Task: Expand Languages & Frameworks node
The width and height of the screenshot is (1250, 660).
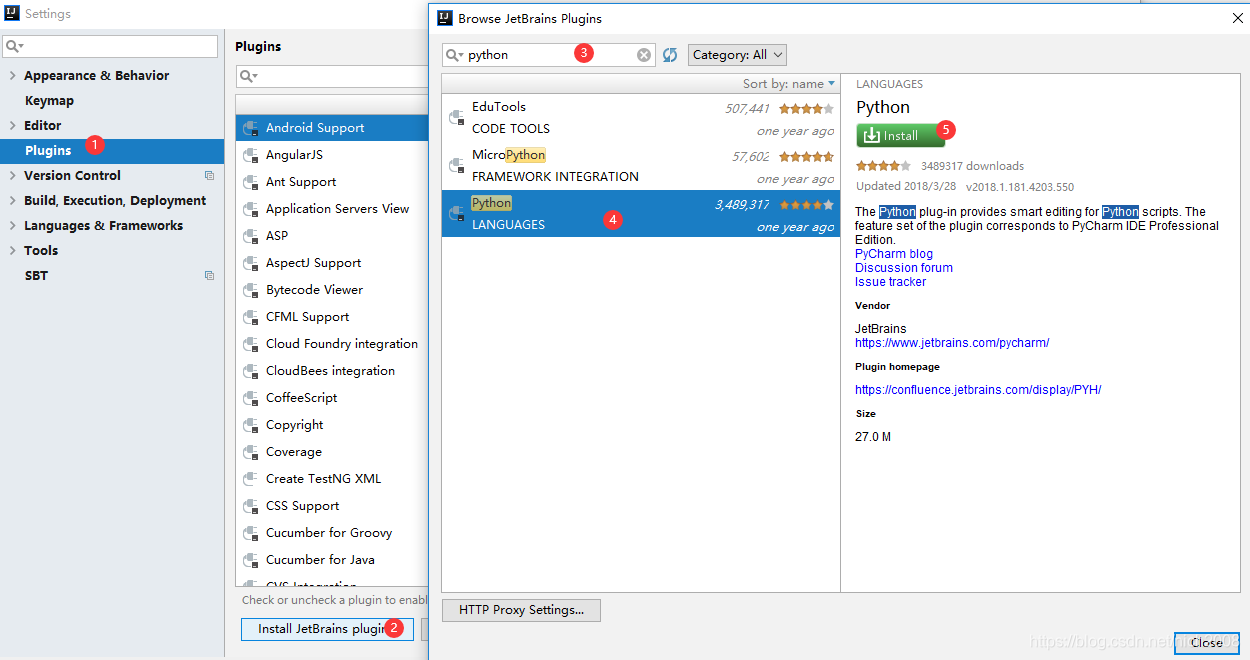Action: pos(12,225)
